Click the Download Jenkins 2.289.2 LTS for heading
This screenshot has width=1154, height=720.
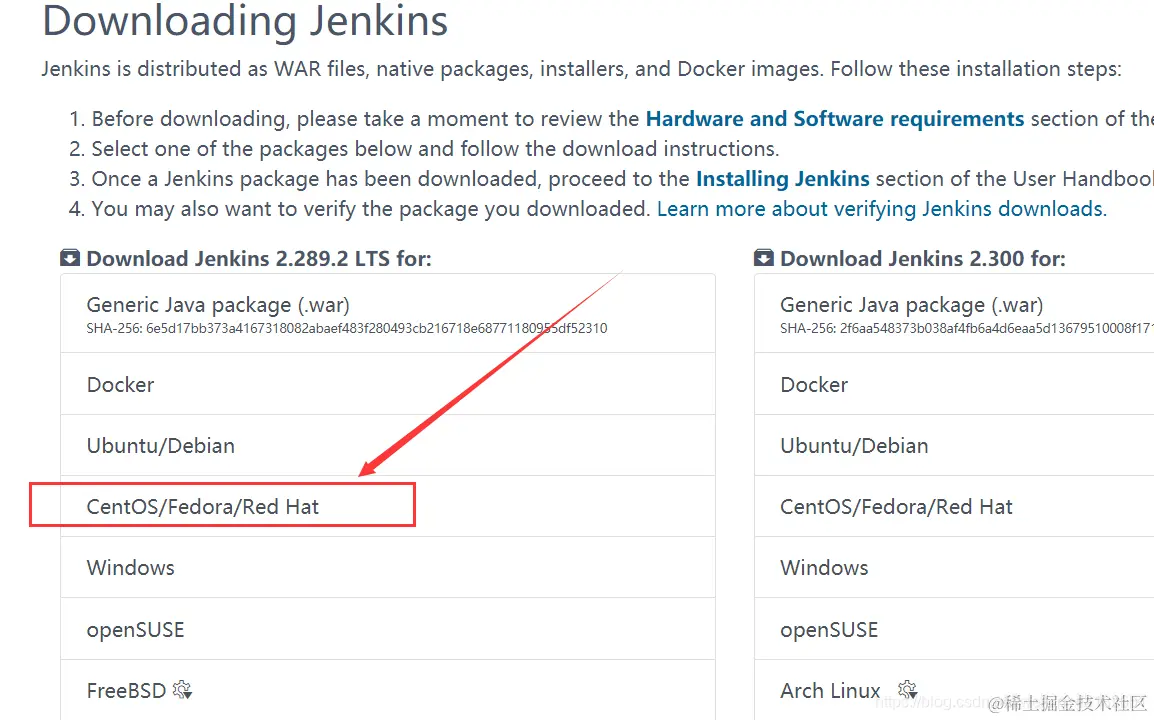tap(258, 258)
